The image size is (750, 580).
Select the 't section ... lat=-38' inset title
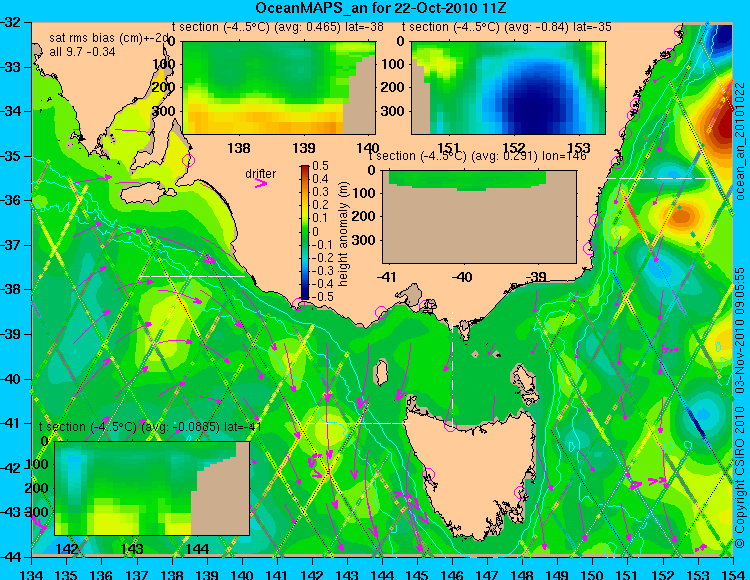click(x=278, y=27)
